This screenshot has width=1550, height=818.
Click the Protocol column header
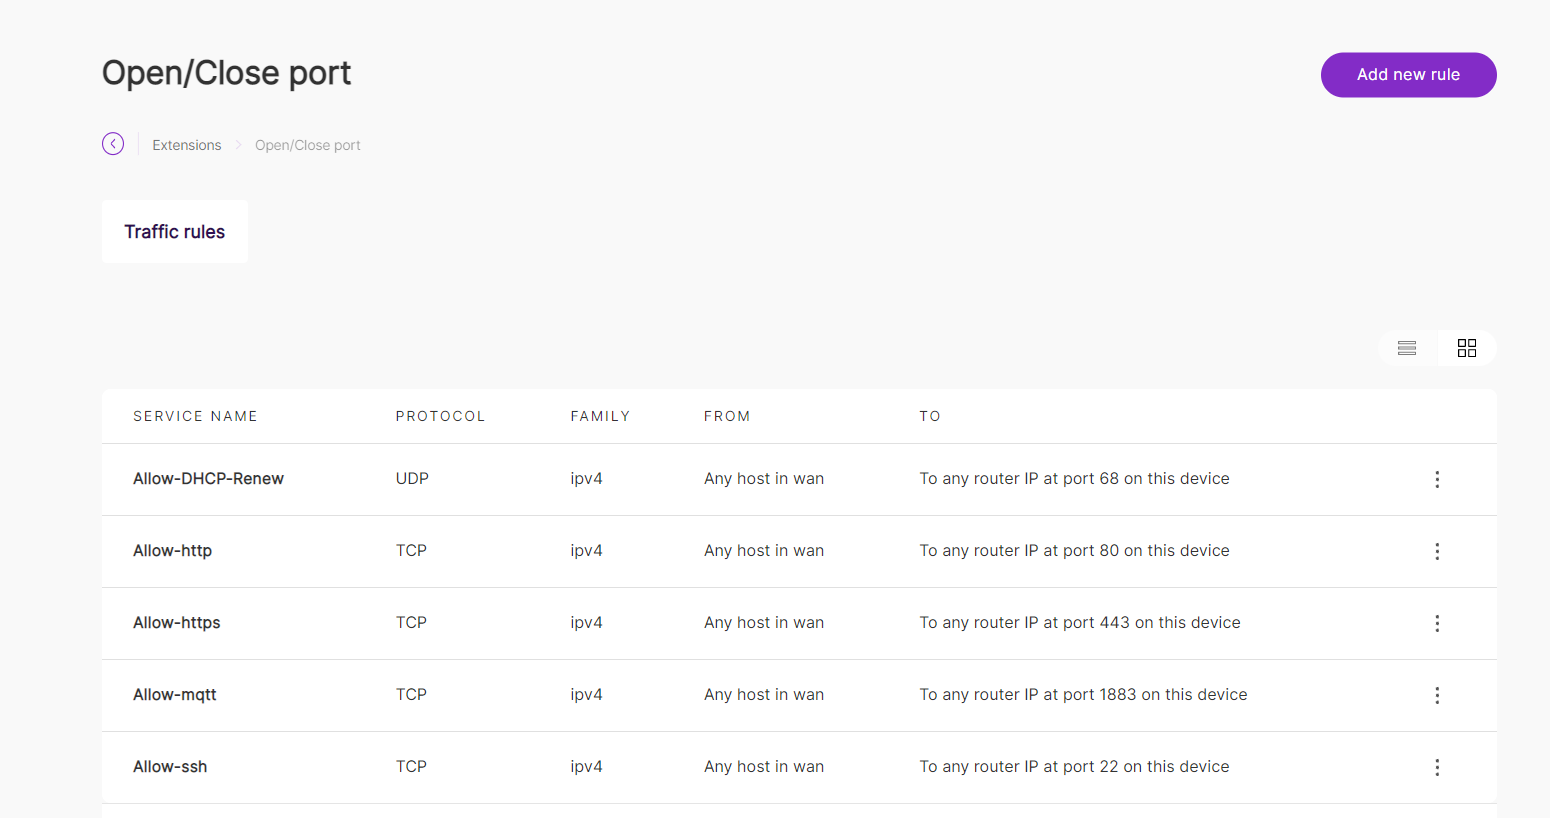[x=440, y=416]
